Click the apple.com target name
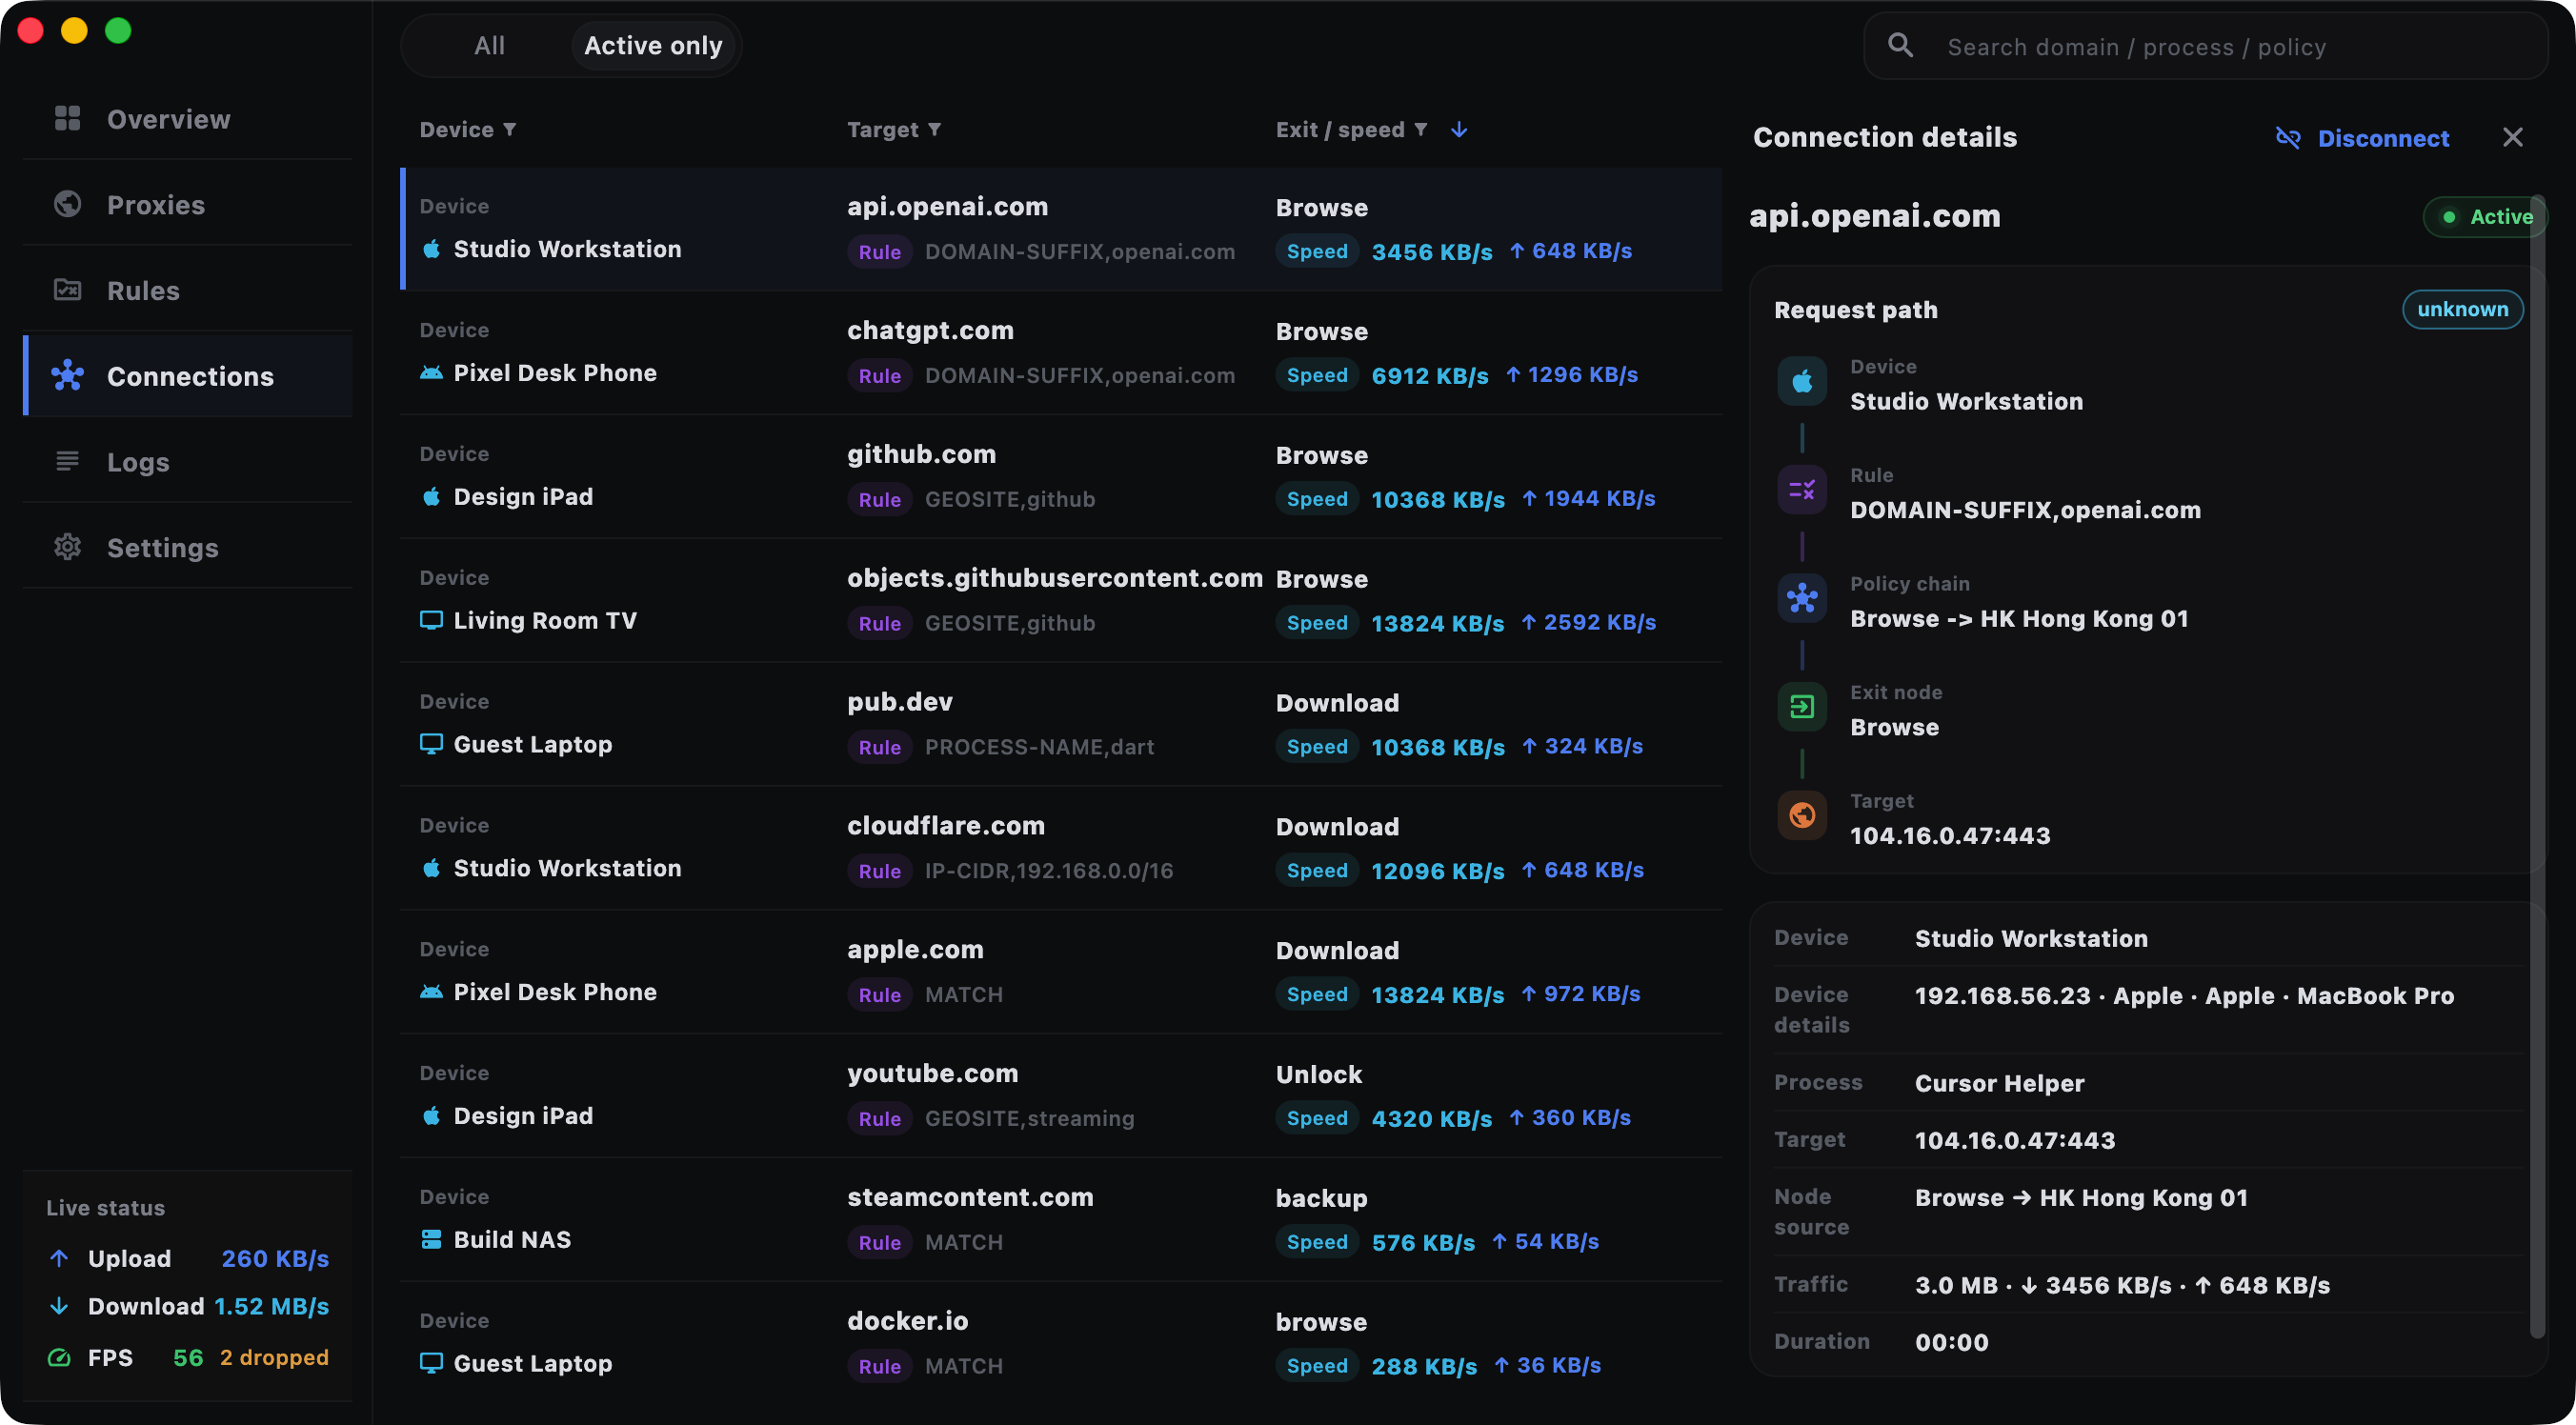Screen dimensions: 2576x1425 915,950
